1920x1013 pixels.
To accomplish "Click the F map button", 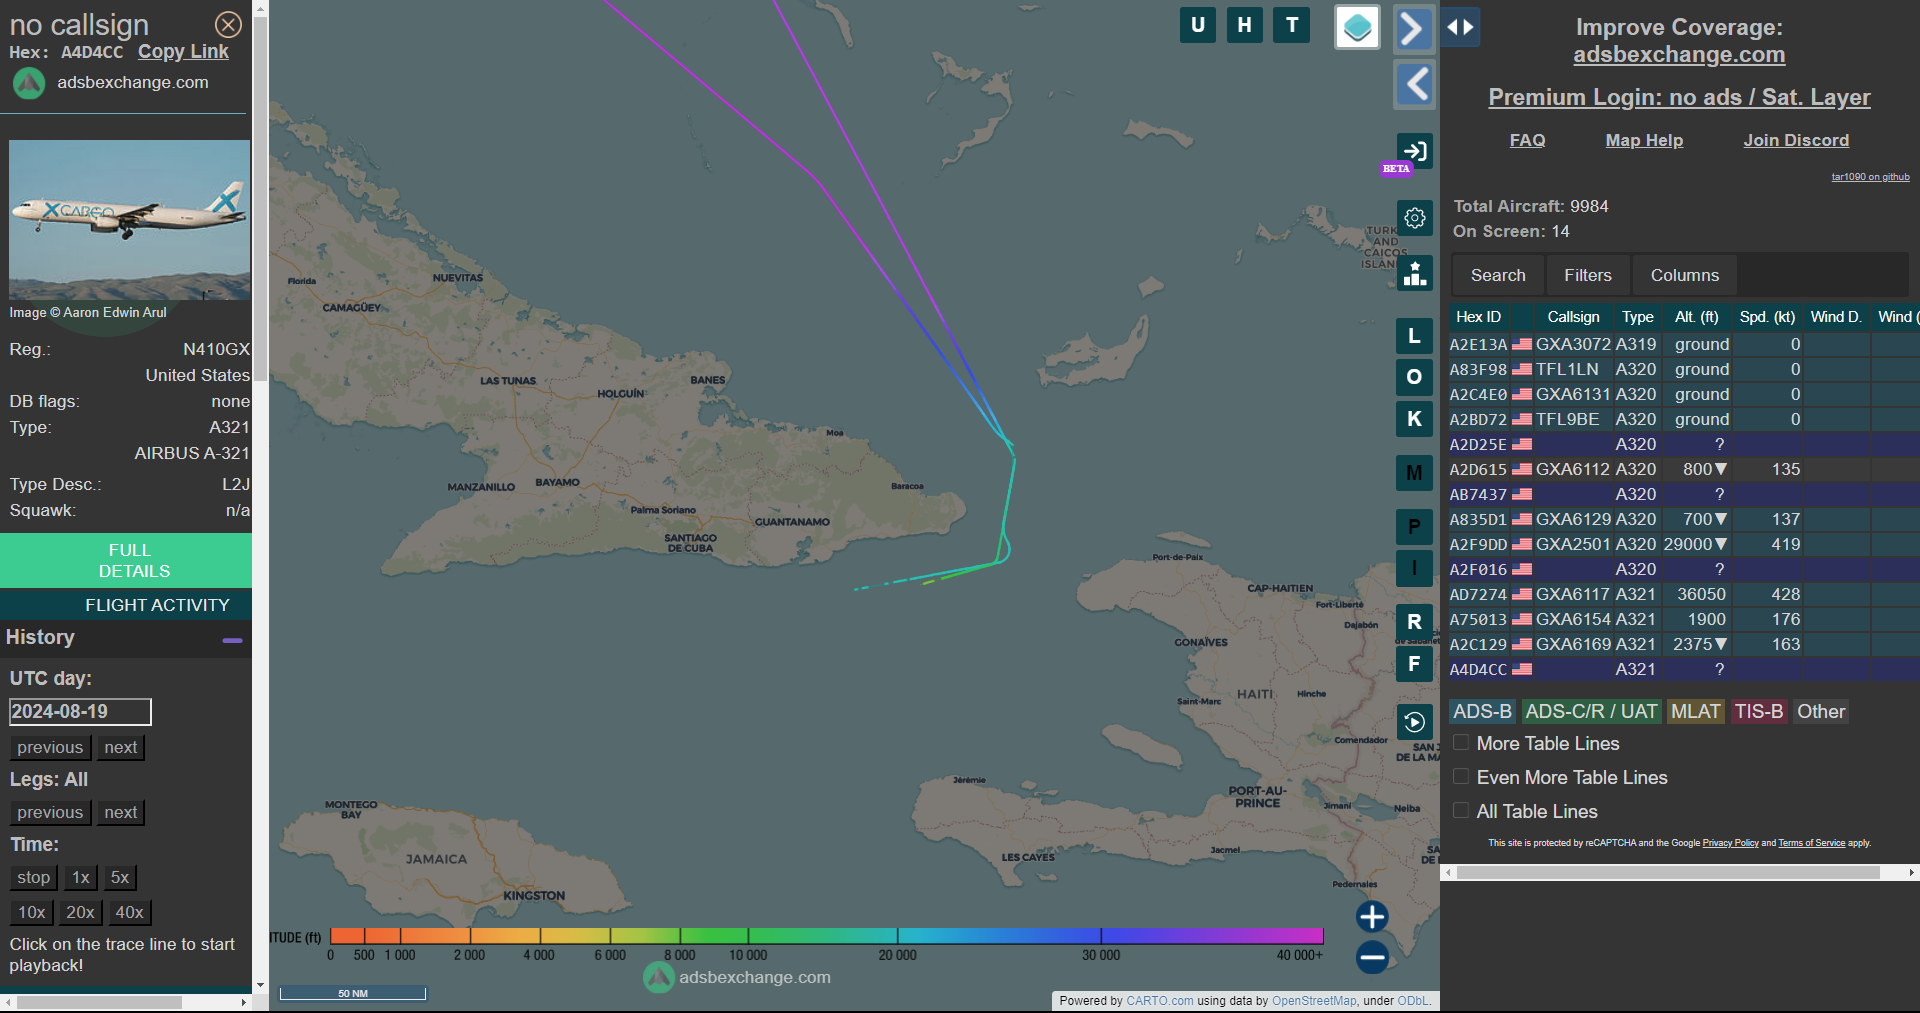I will (x=1414, y=664).
